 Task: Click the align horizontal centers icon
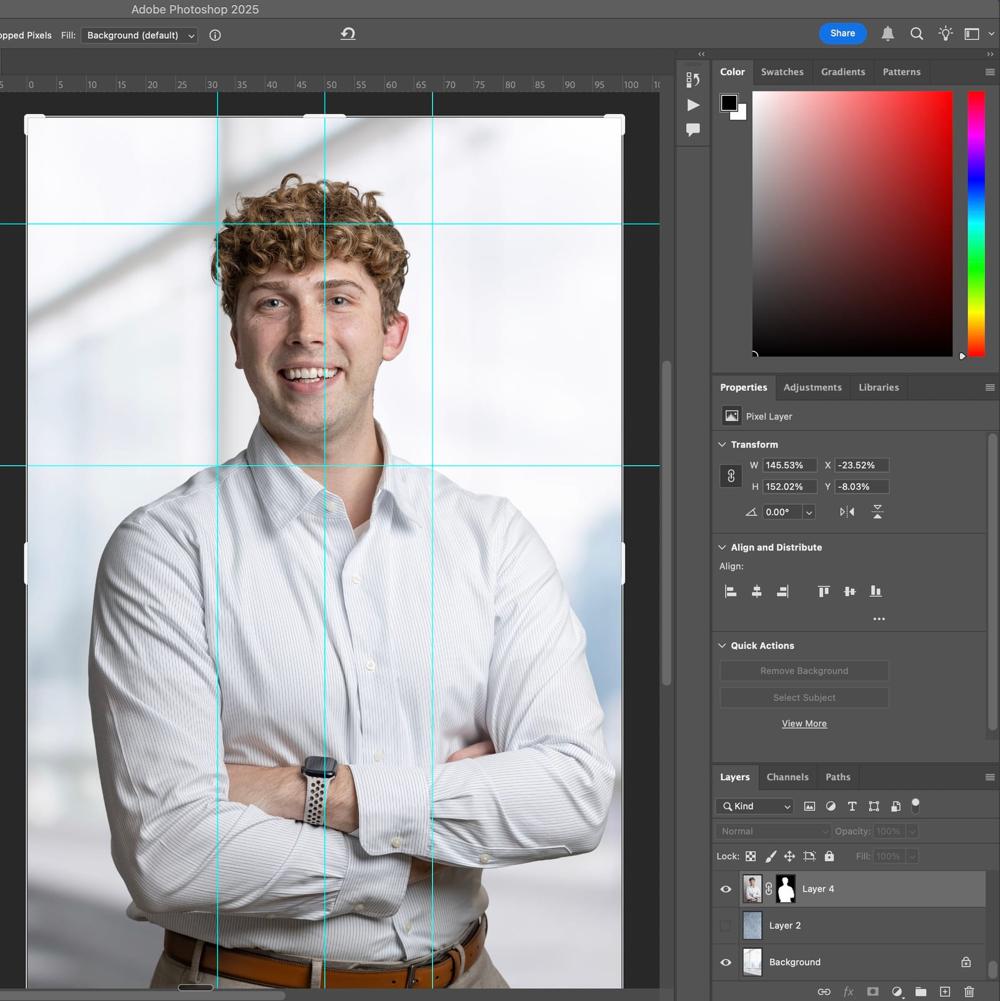pyautogui.click(x=756, y=591)
